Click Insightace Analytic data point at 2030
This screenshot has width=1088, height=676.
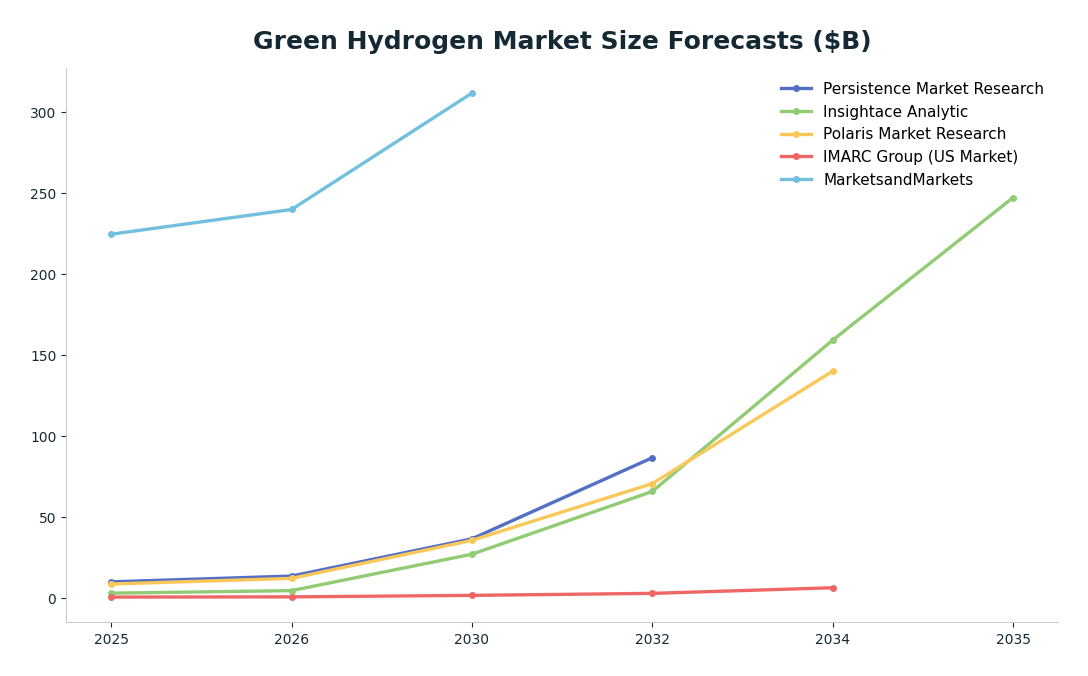tap(472, 554)
